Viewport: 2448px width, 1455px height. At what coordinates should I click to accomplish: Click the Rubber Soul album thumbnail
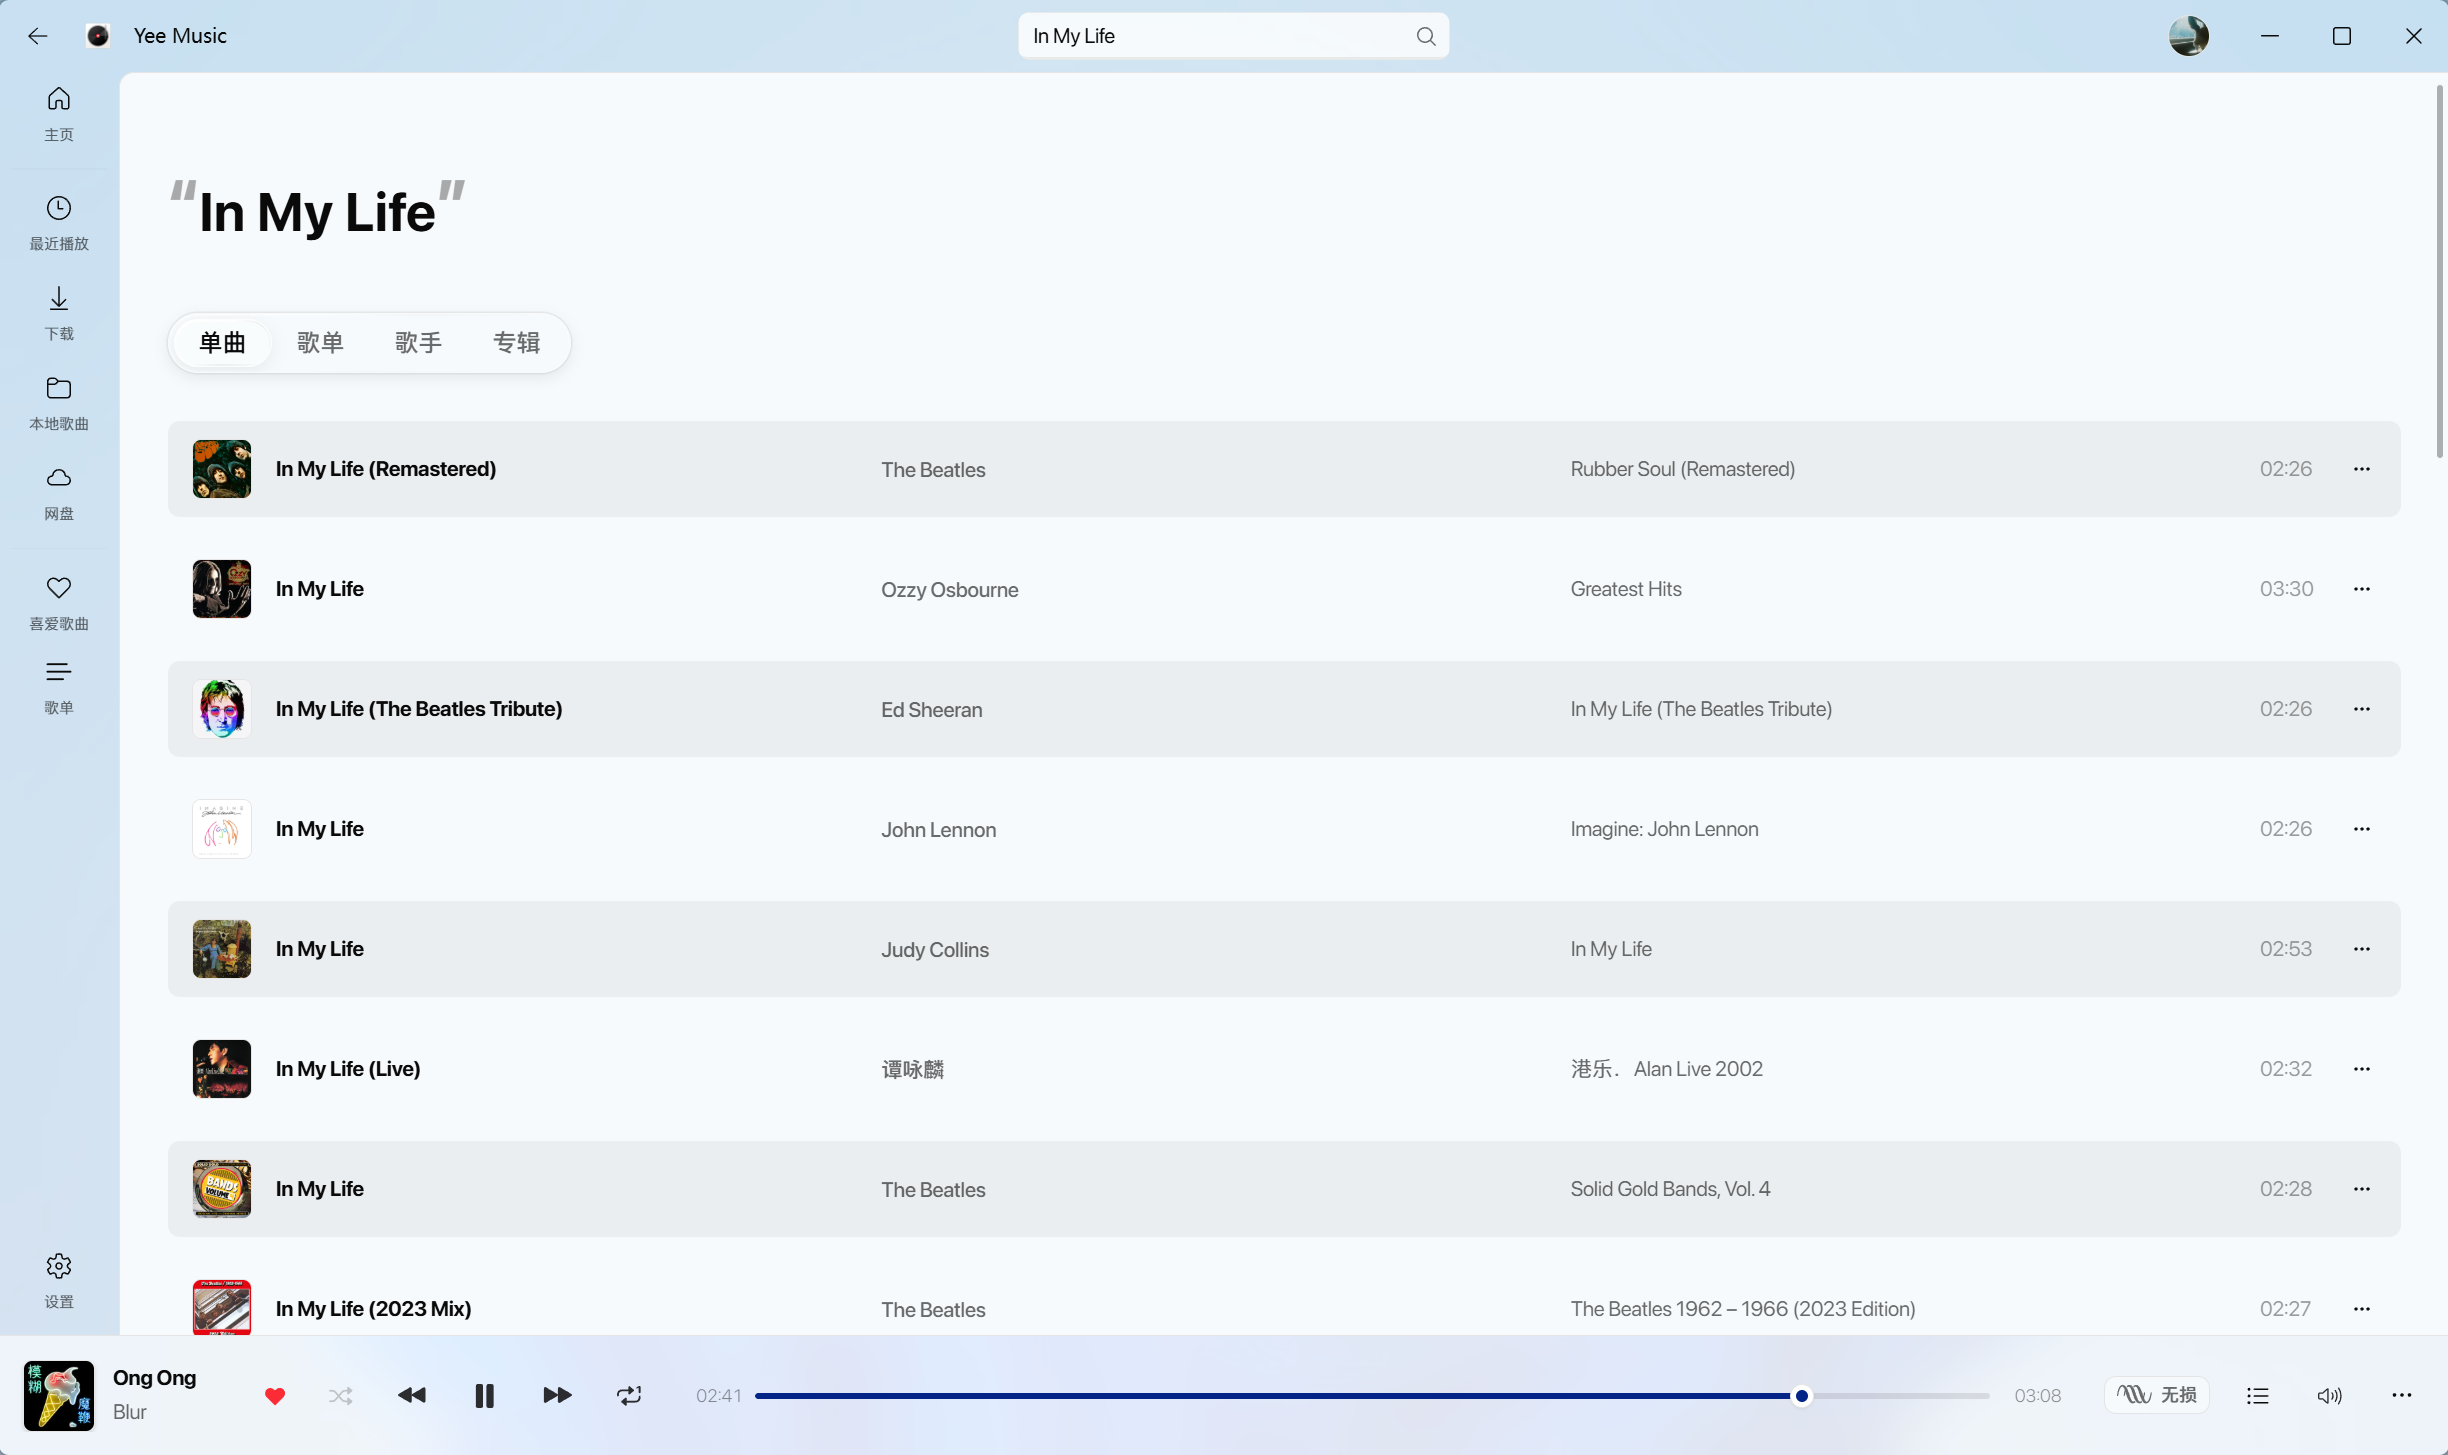click(222, 469)
